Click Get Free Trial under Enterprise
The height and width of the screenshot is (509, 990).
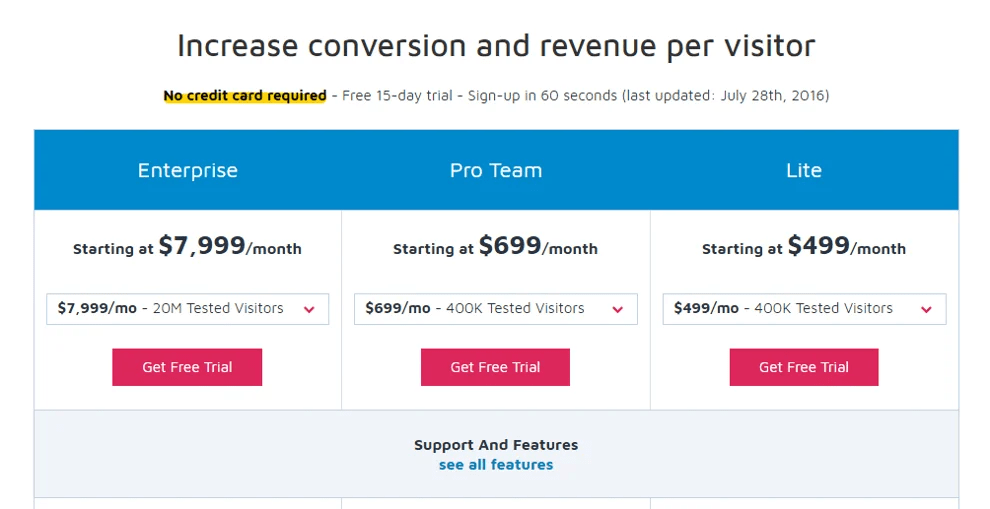pyautogui.click(x=187, y=367)
